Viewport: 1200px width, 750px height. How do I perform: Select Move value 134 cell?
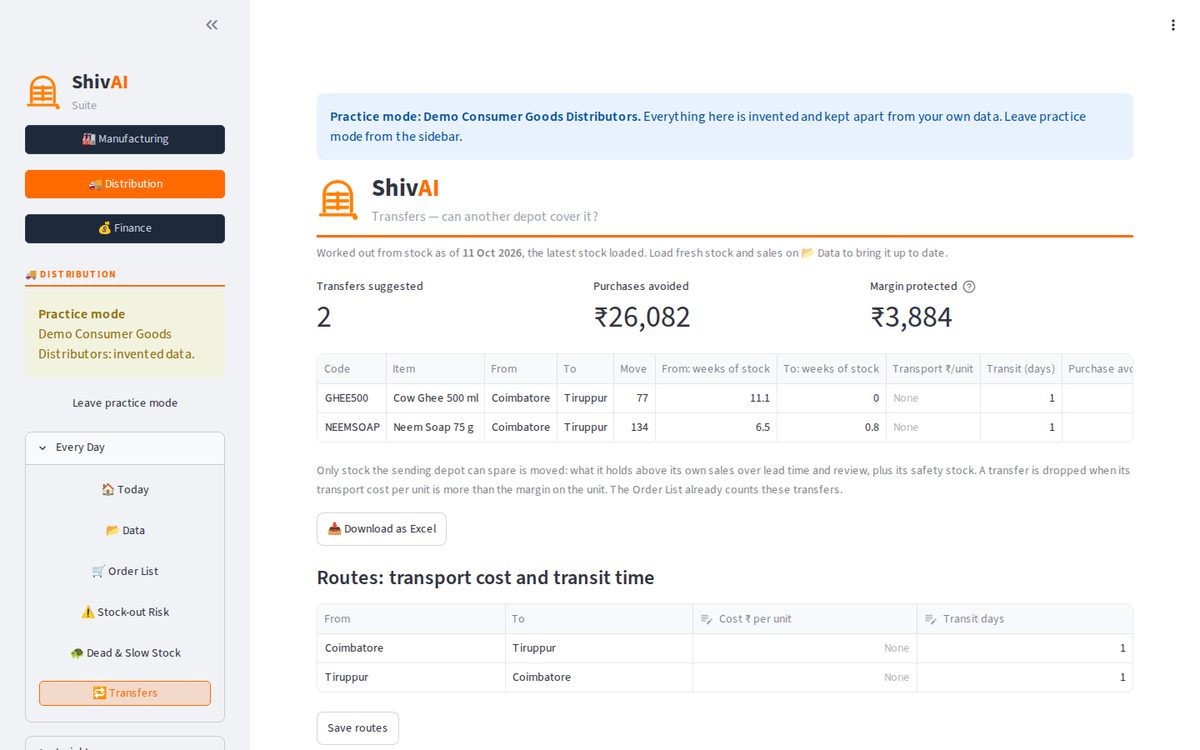[634, 427]
